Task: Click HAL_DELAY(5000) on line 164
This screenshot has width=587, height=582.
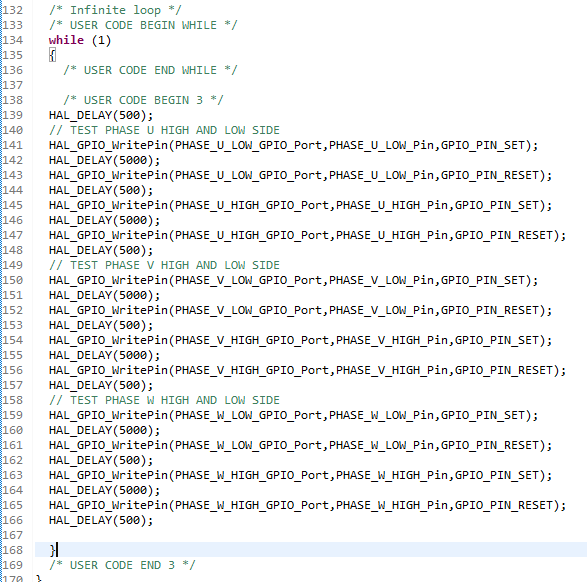Action: (104, 490)
